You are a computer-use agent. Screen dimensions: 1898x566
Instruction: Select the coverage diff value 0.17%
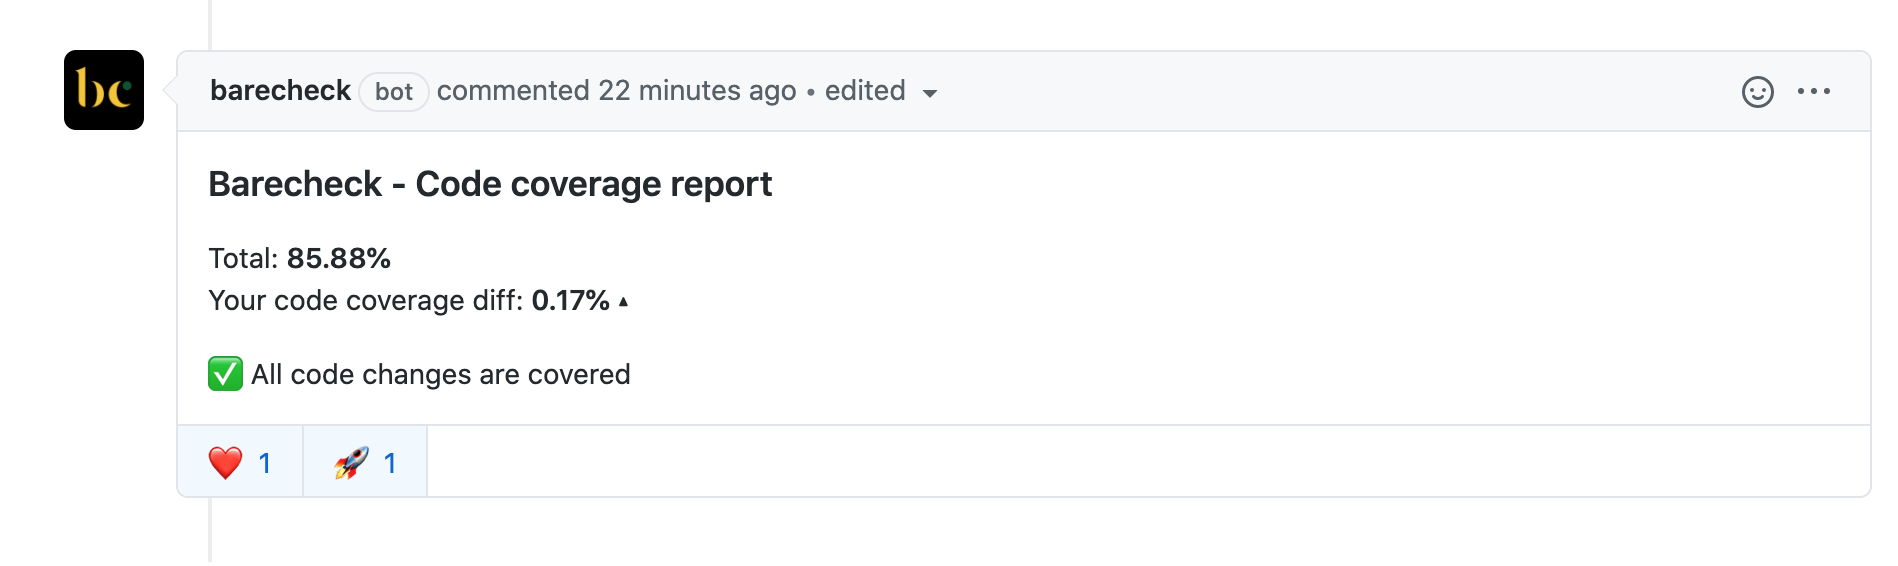pos(570,301)
